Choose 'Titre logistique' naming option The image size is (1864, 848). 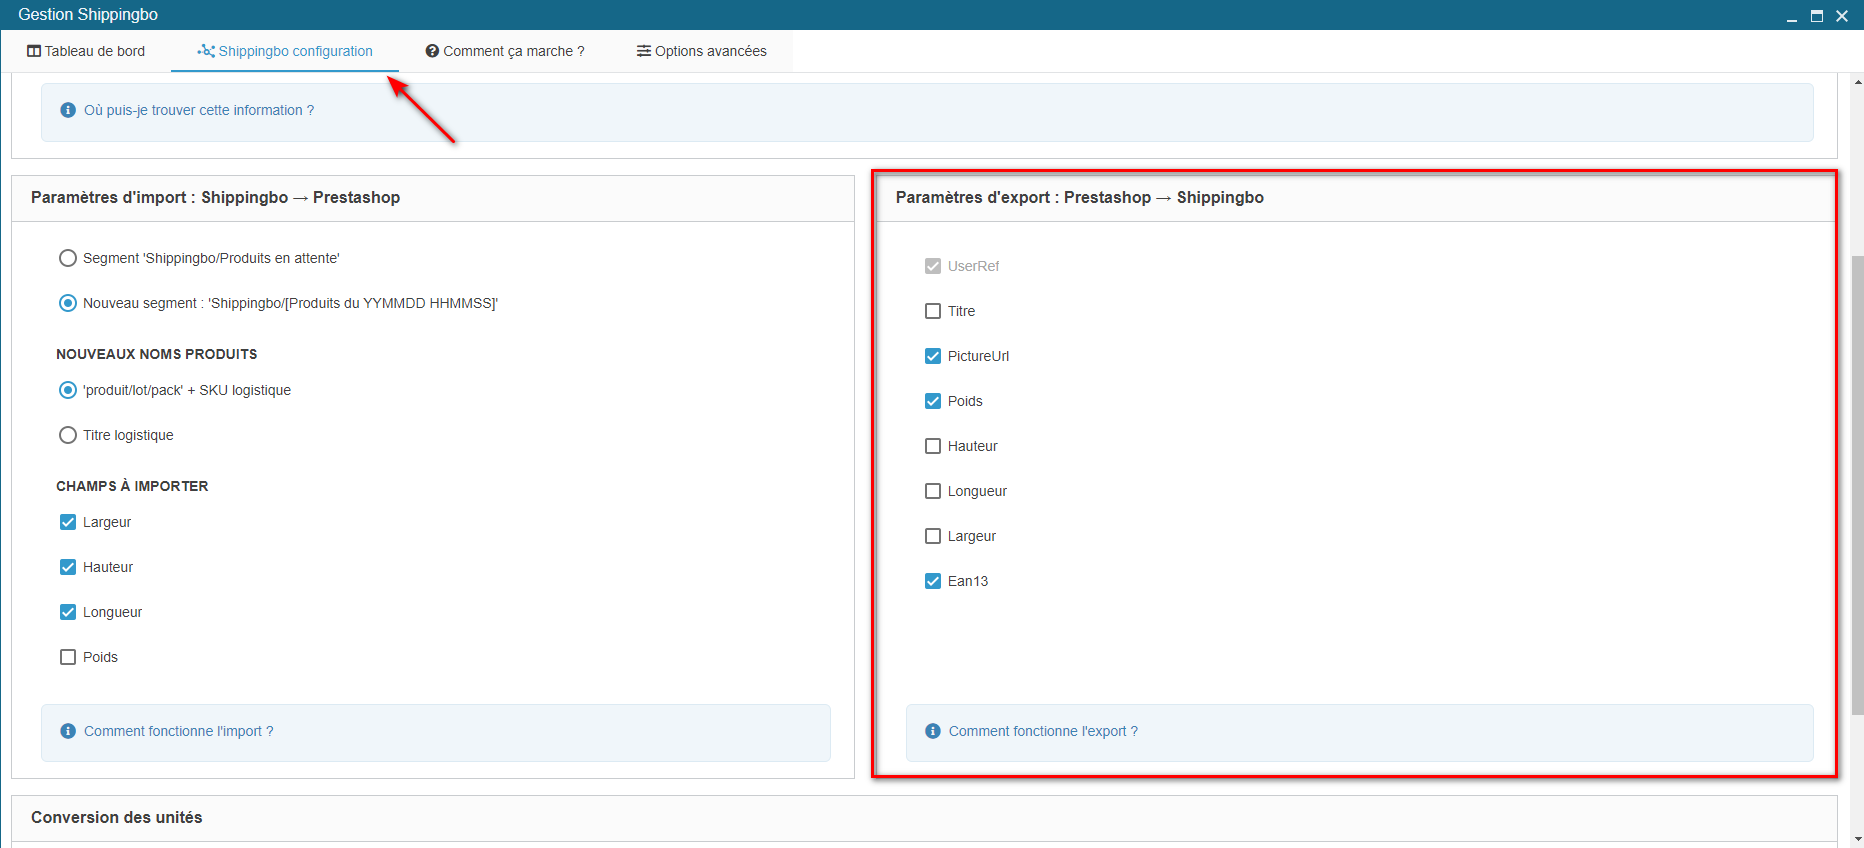[x=68, y=435]
